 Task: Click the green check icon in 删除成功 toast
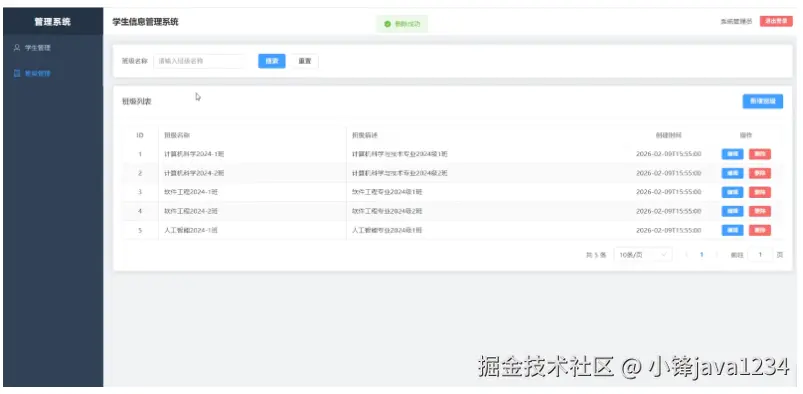click(x=387, y=24)
